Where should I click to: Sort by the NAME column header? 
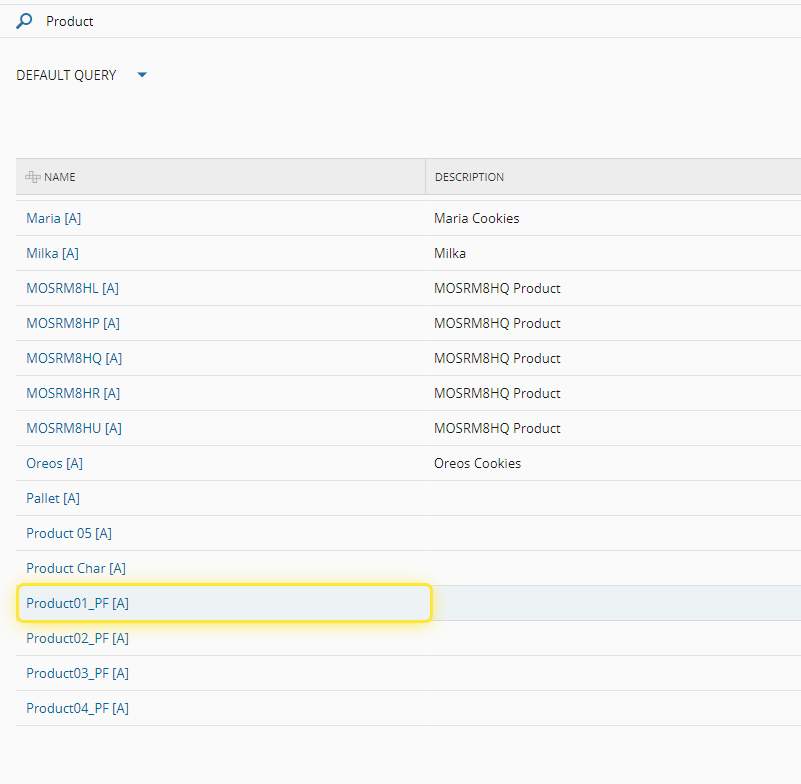pos(60,177)
